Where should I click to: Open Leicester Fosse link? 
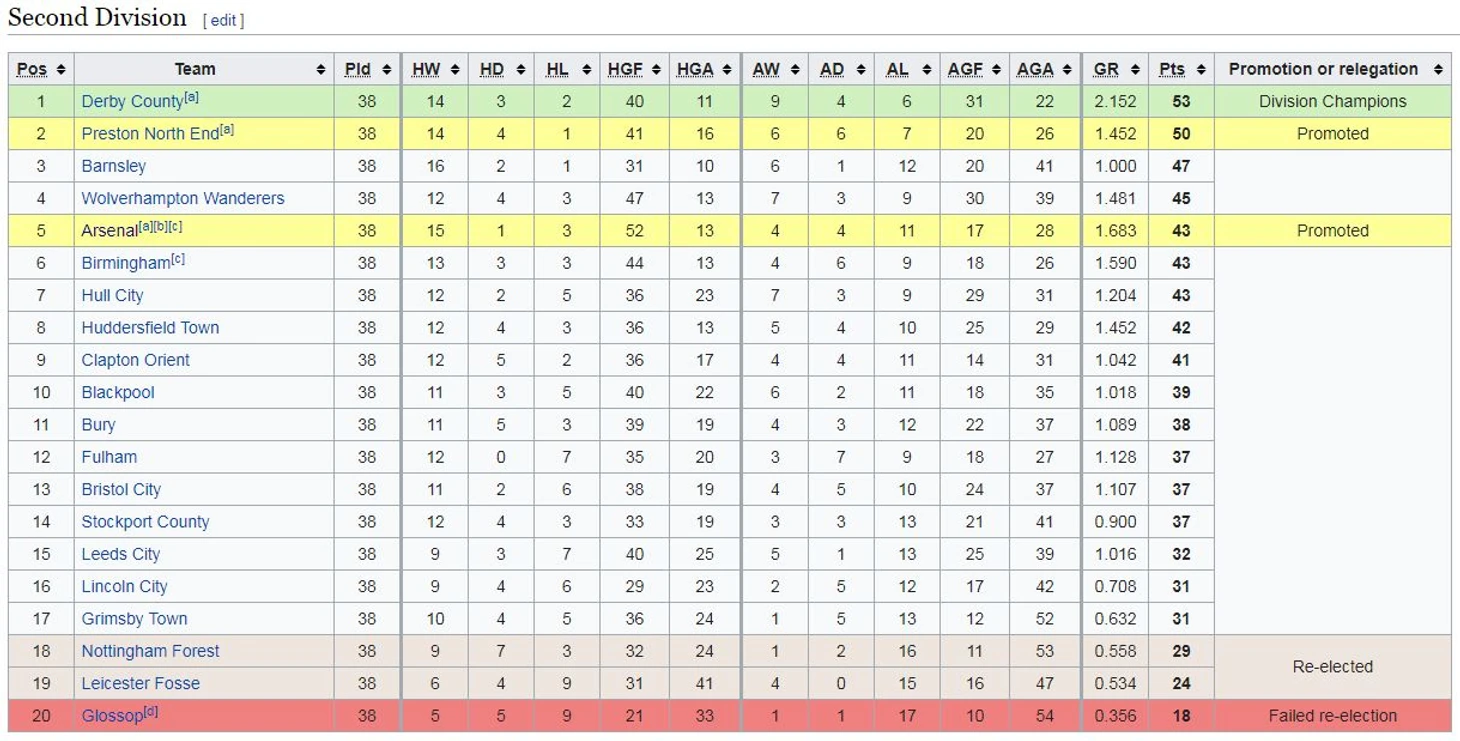(x=141, y=684)
